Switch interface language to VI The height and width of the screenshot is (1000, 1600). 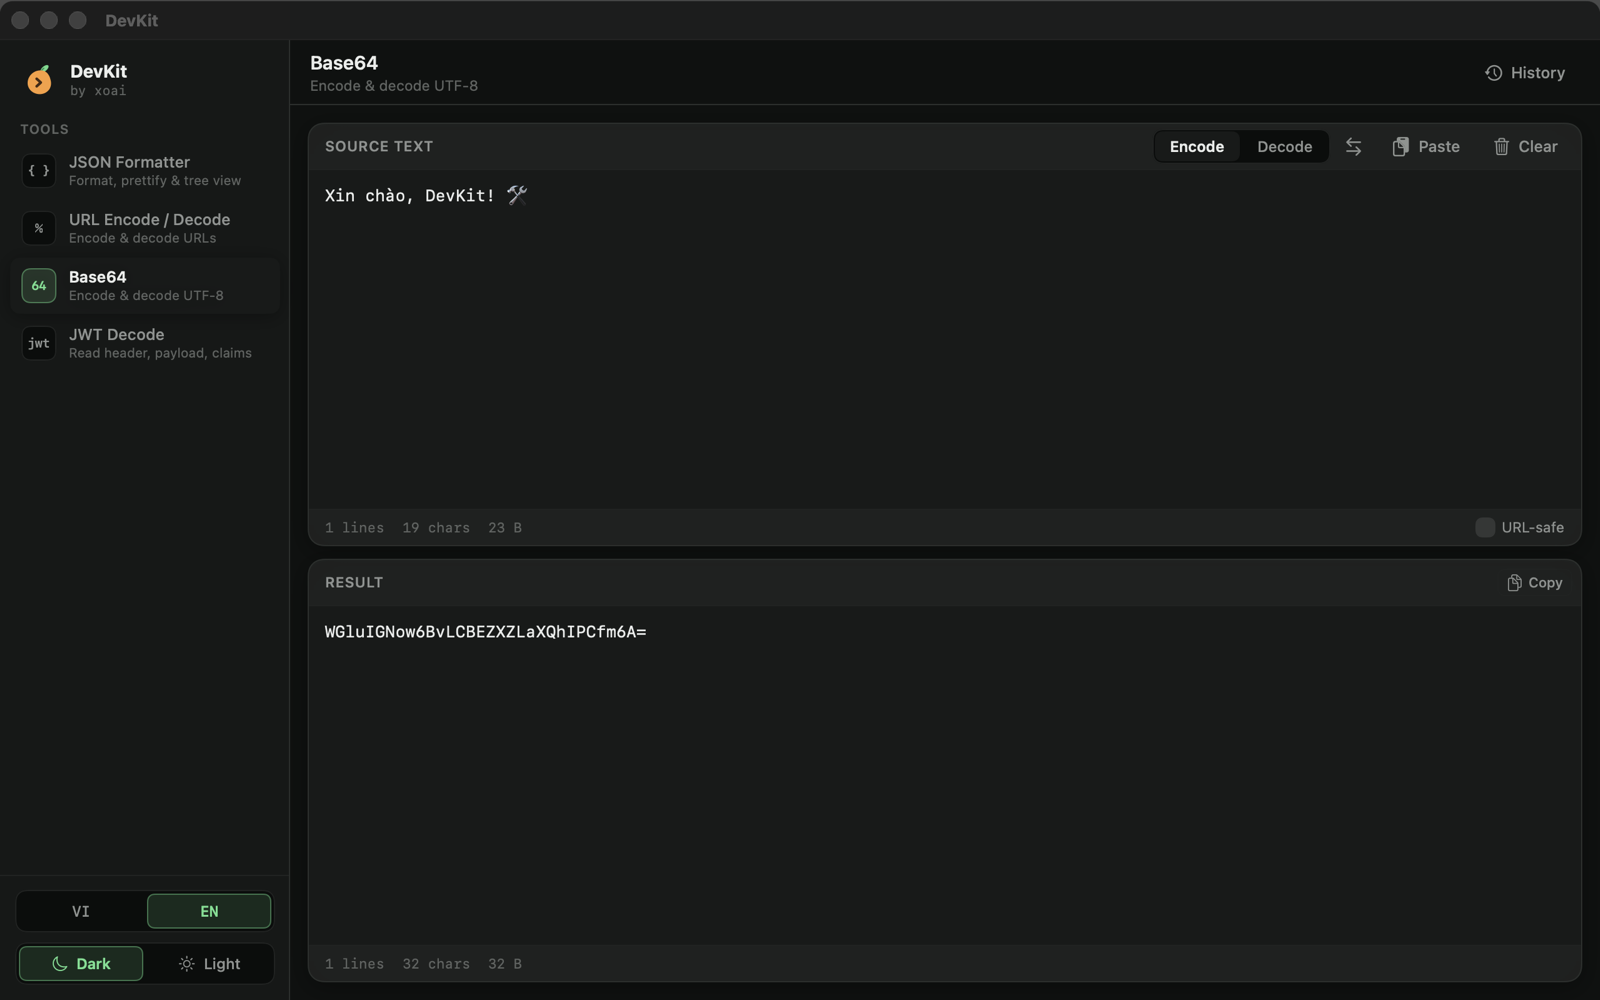[x=81, y=911]
